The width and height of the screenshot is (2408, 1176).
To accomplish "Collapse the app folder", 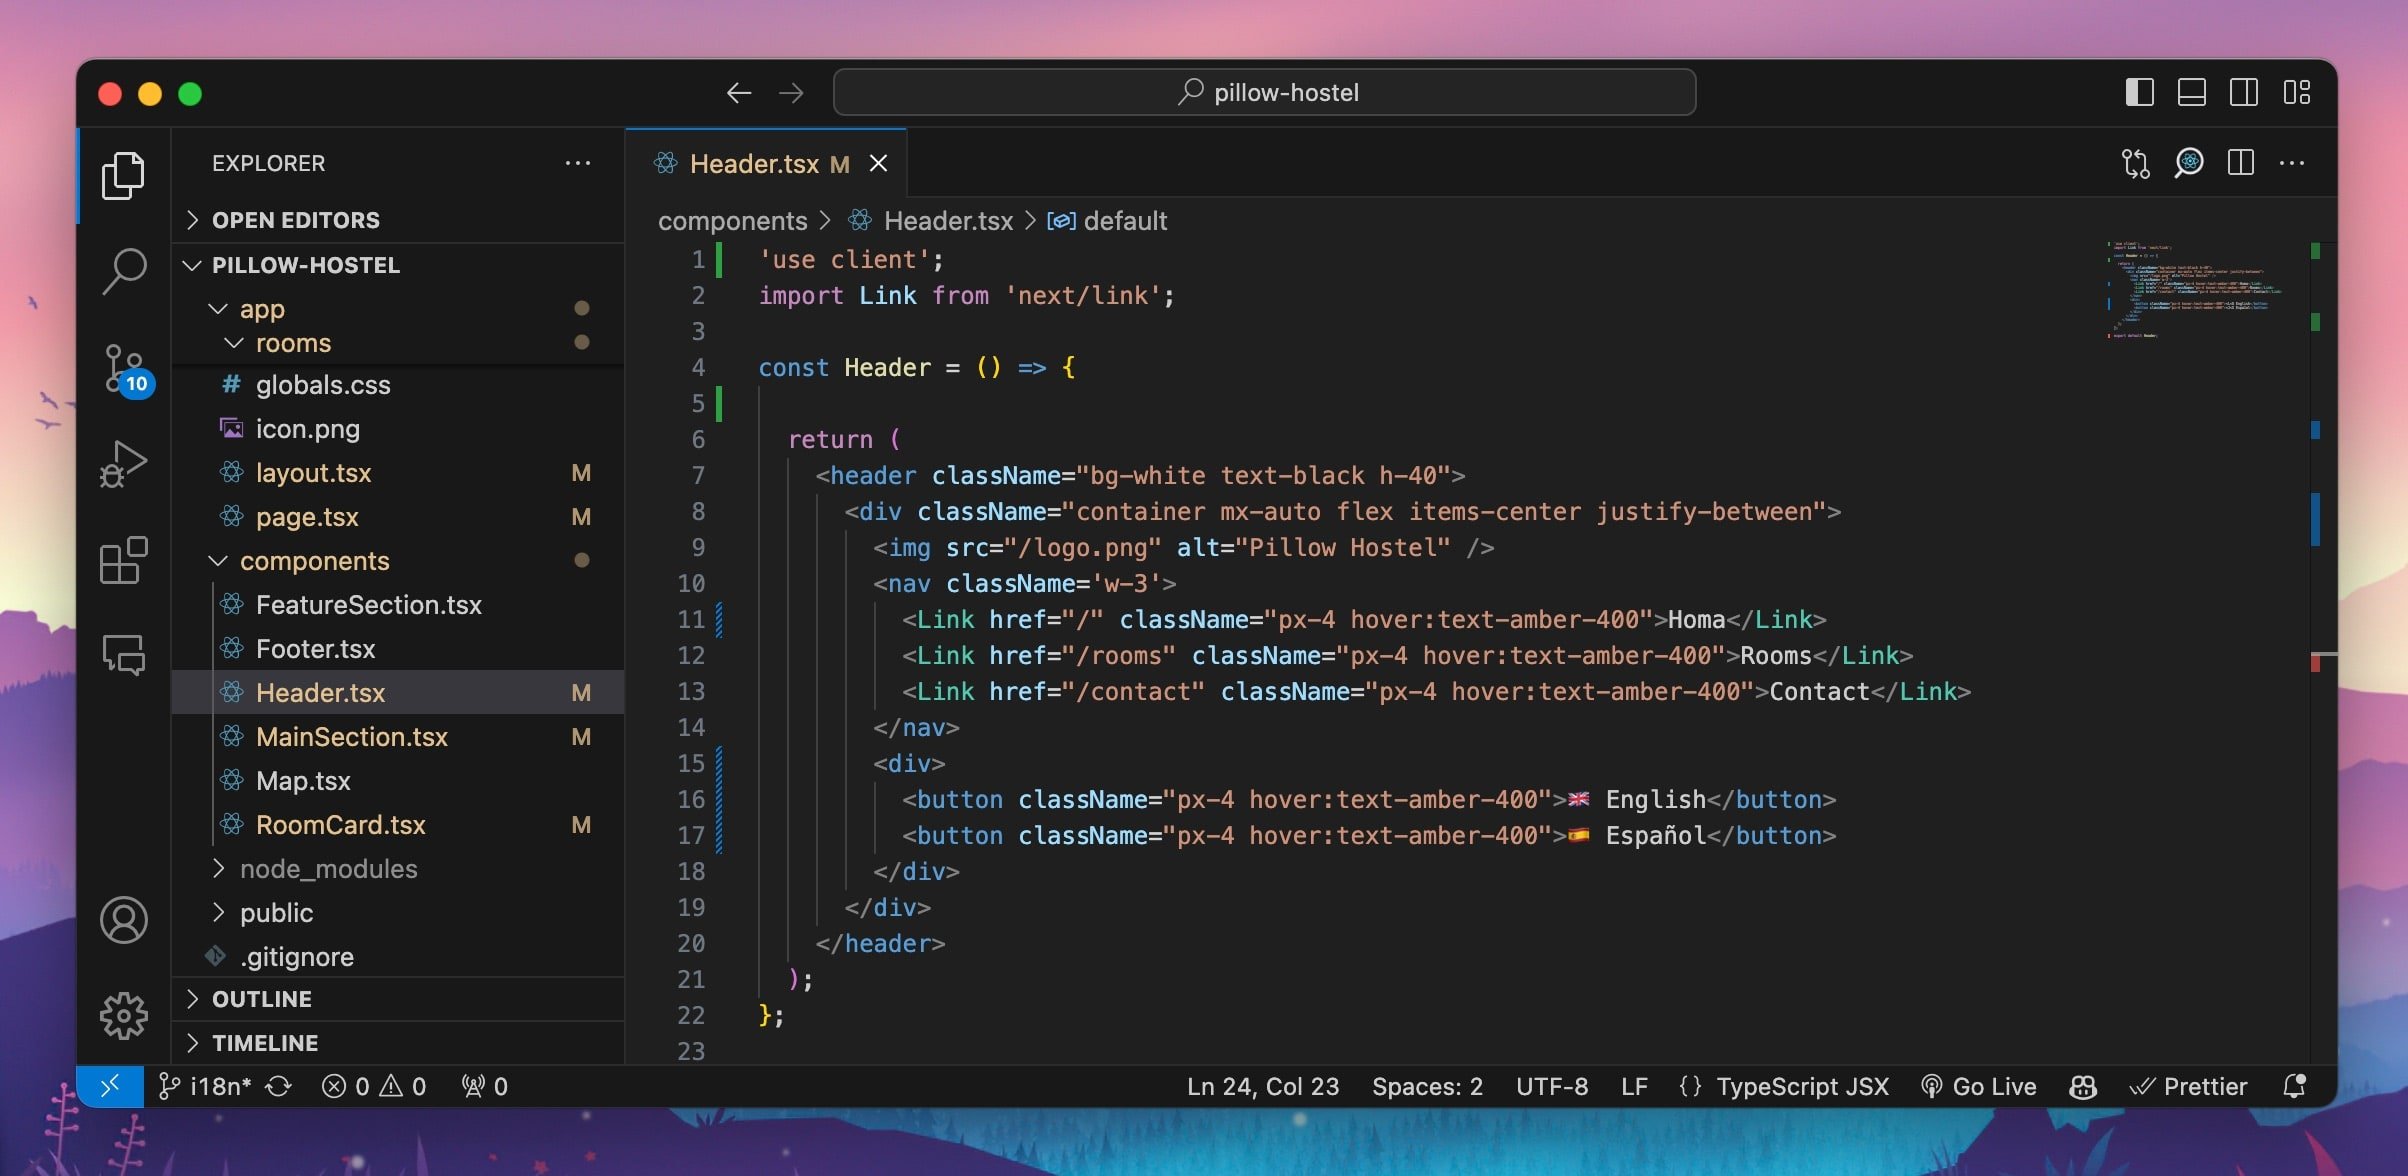I will click(x=398, y=309).
